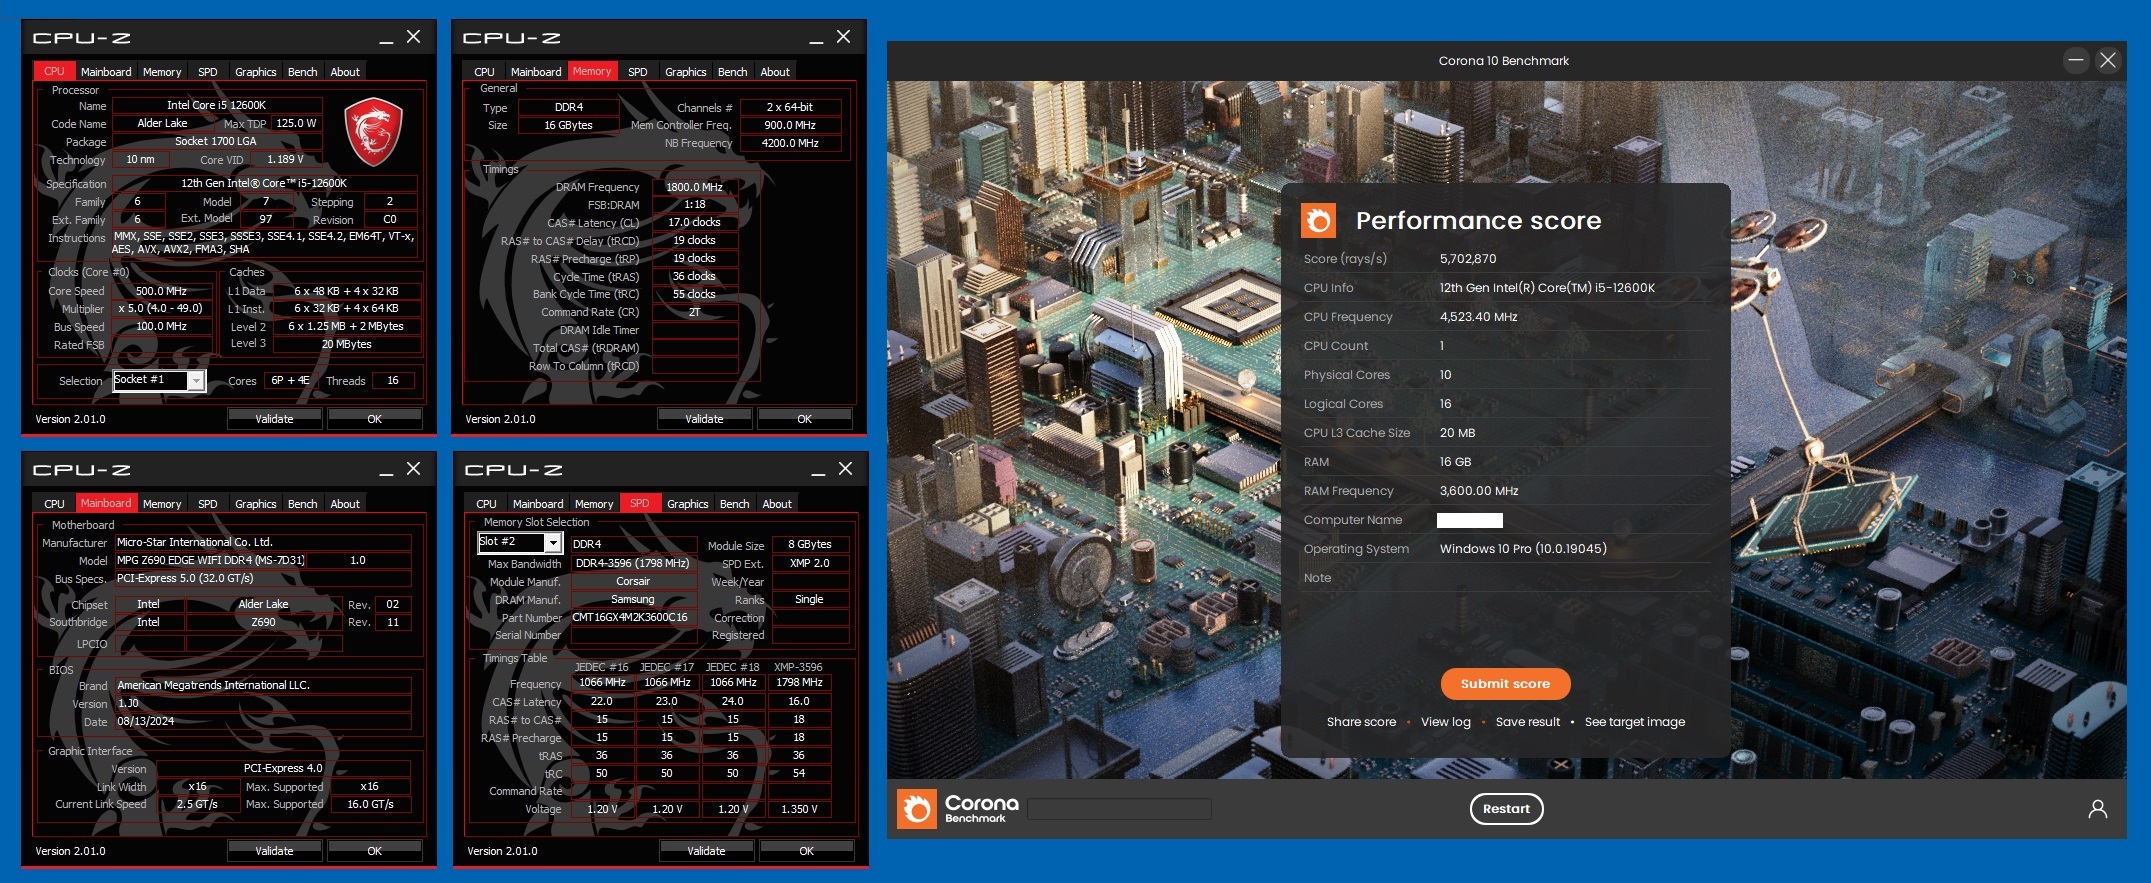Minimize the CPU-Z window showing CPU tab

click(x=386, y=38)
